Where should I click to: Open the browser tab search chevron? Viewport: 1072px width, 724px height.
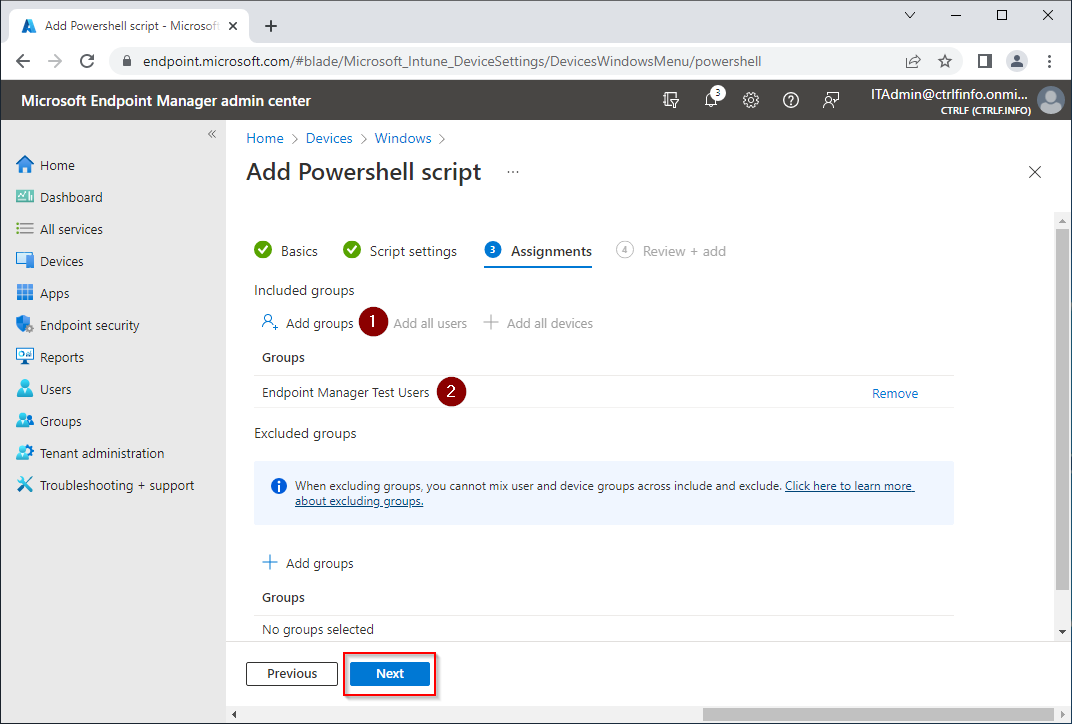pos(910,15)
